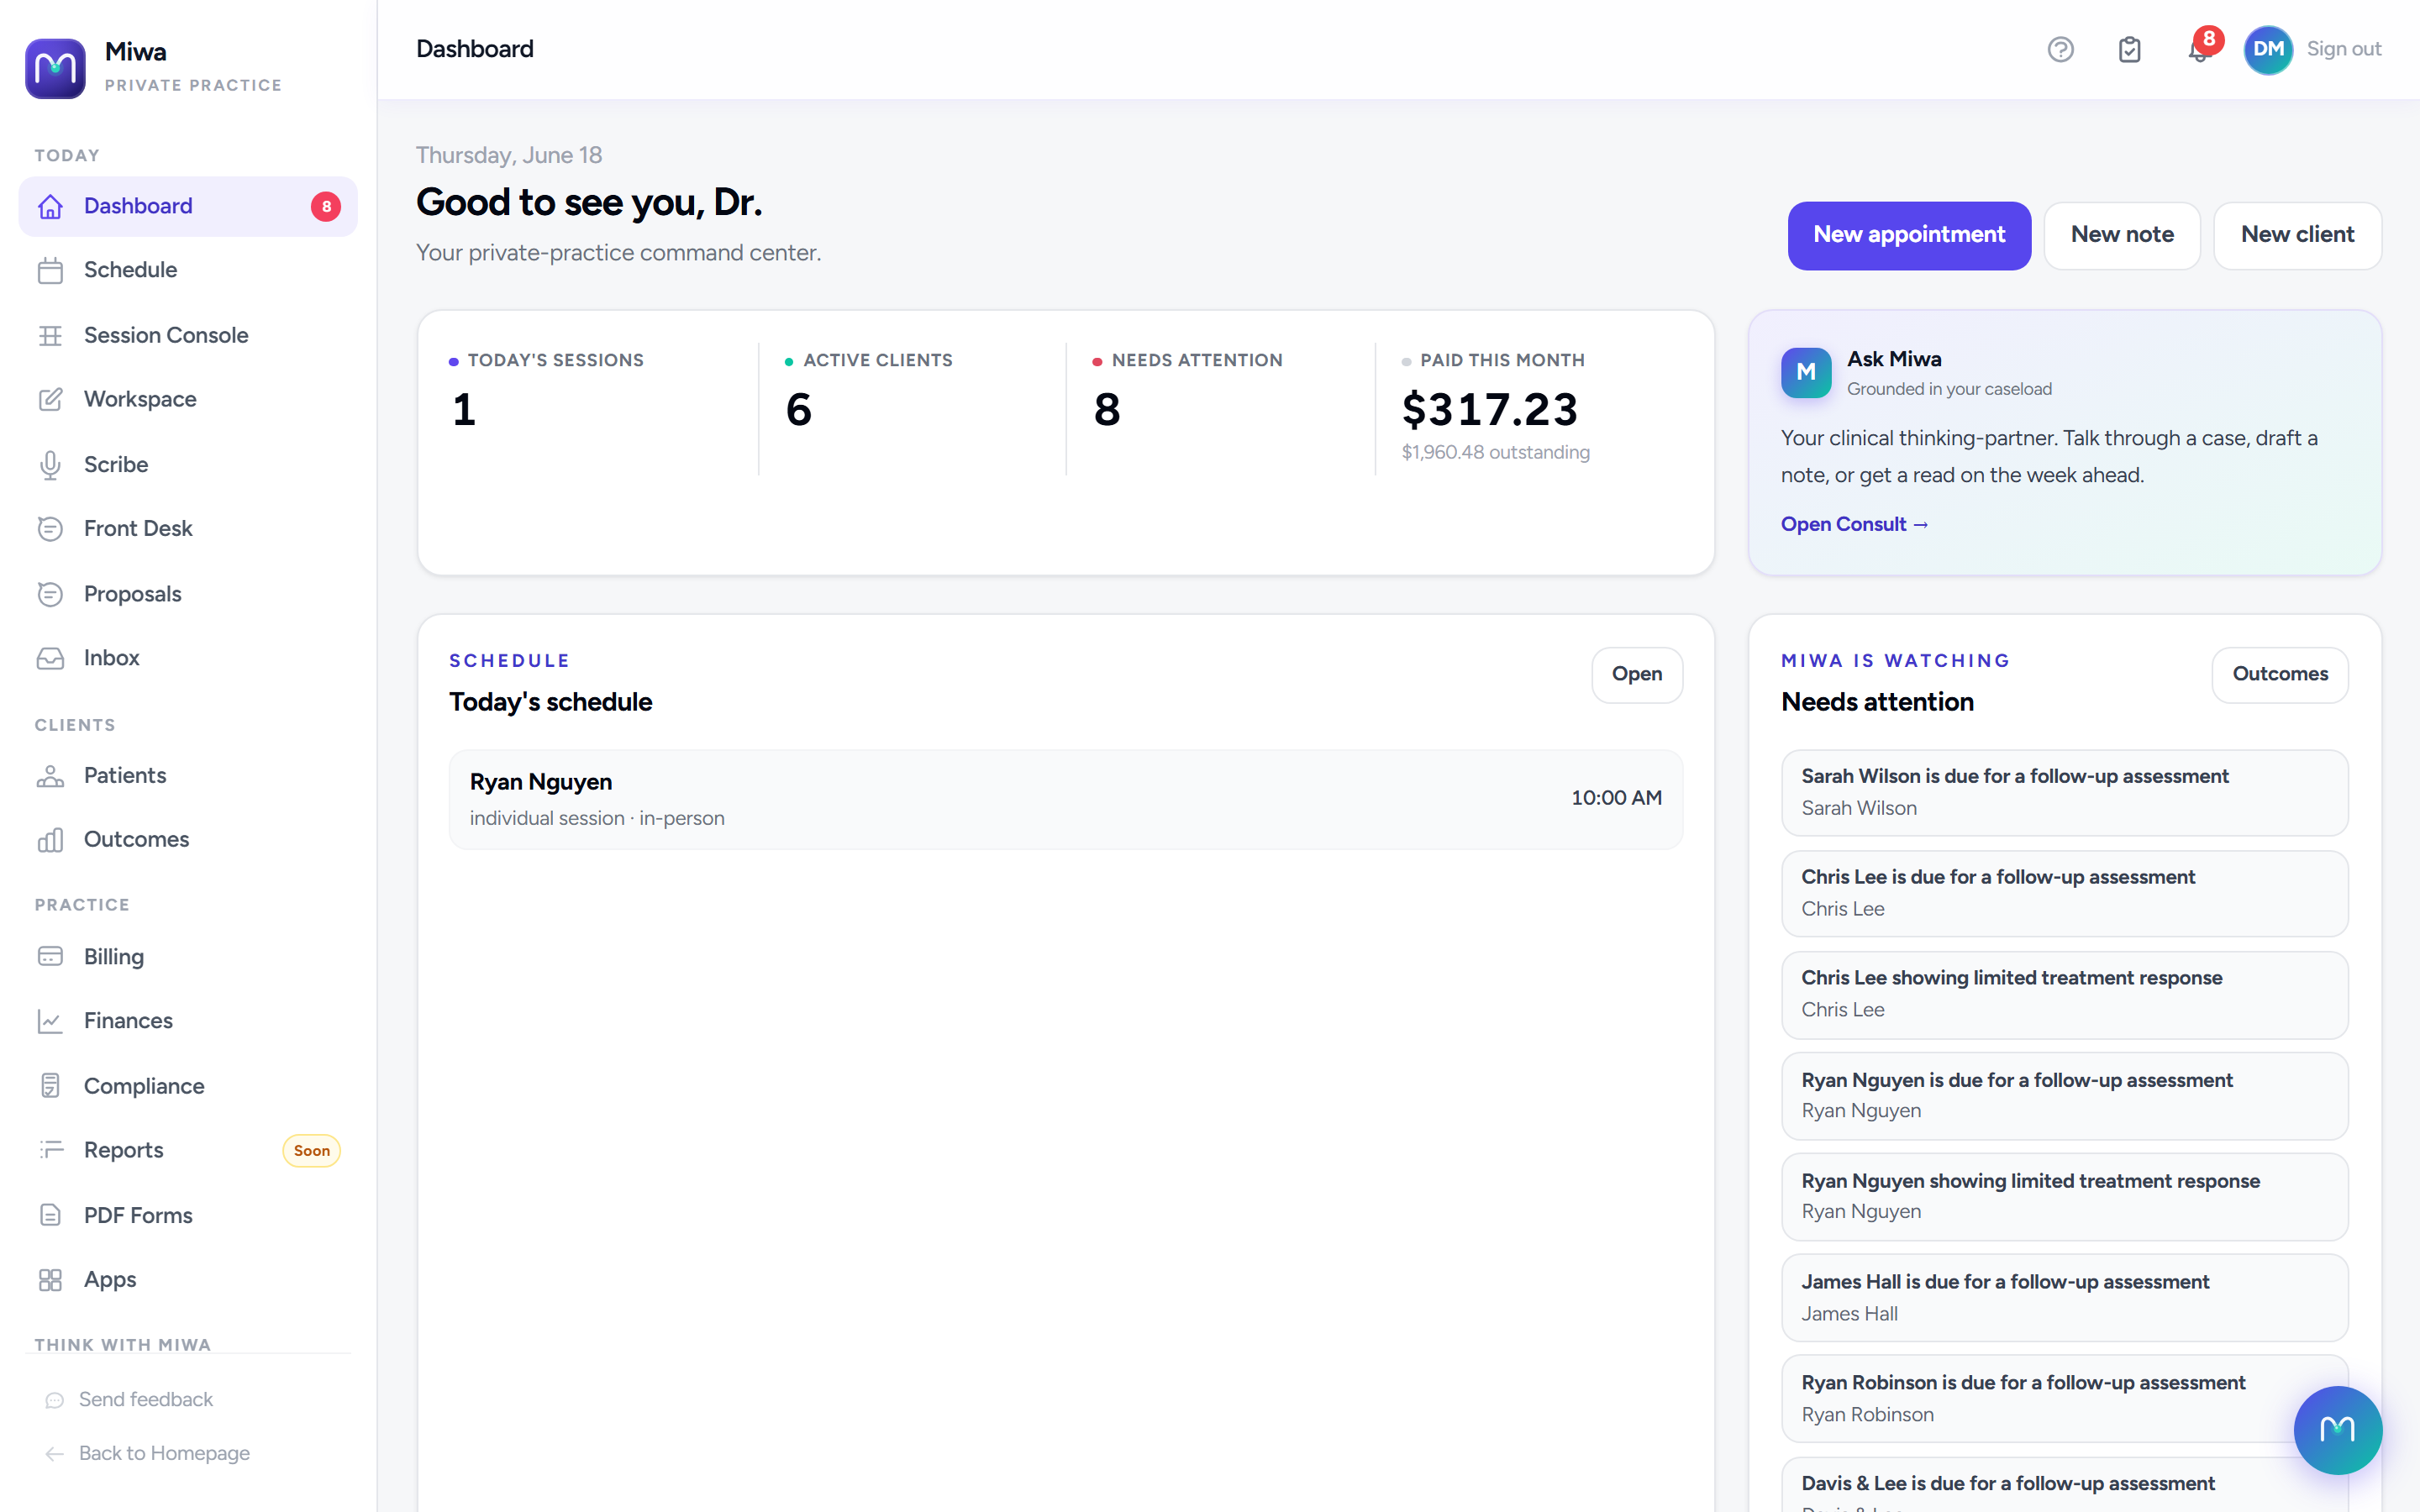
Task: Open Finances in the sidebar
Action: (x=188, y=1021)
